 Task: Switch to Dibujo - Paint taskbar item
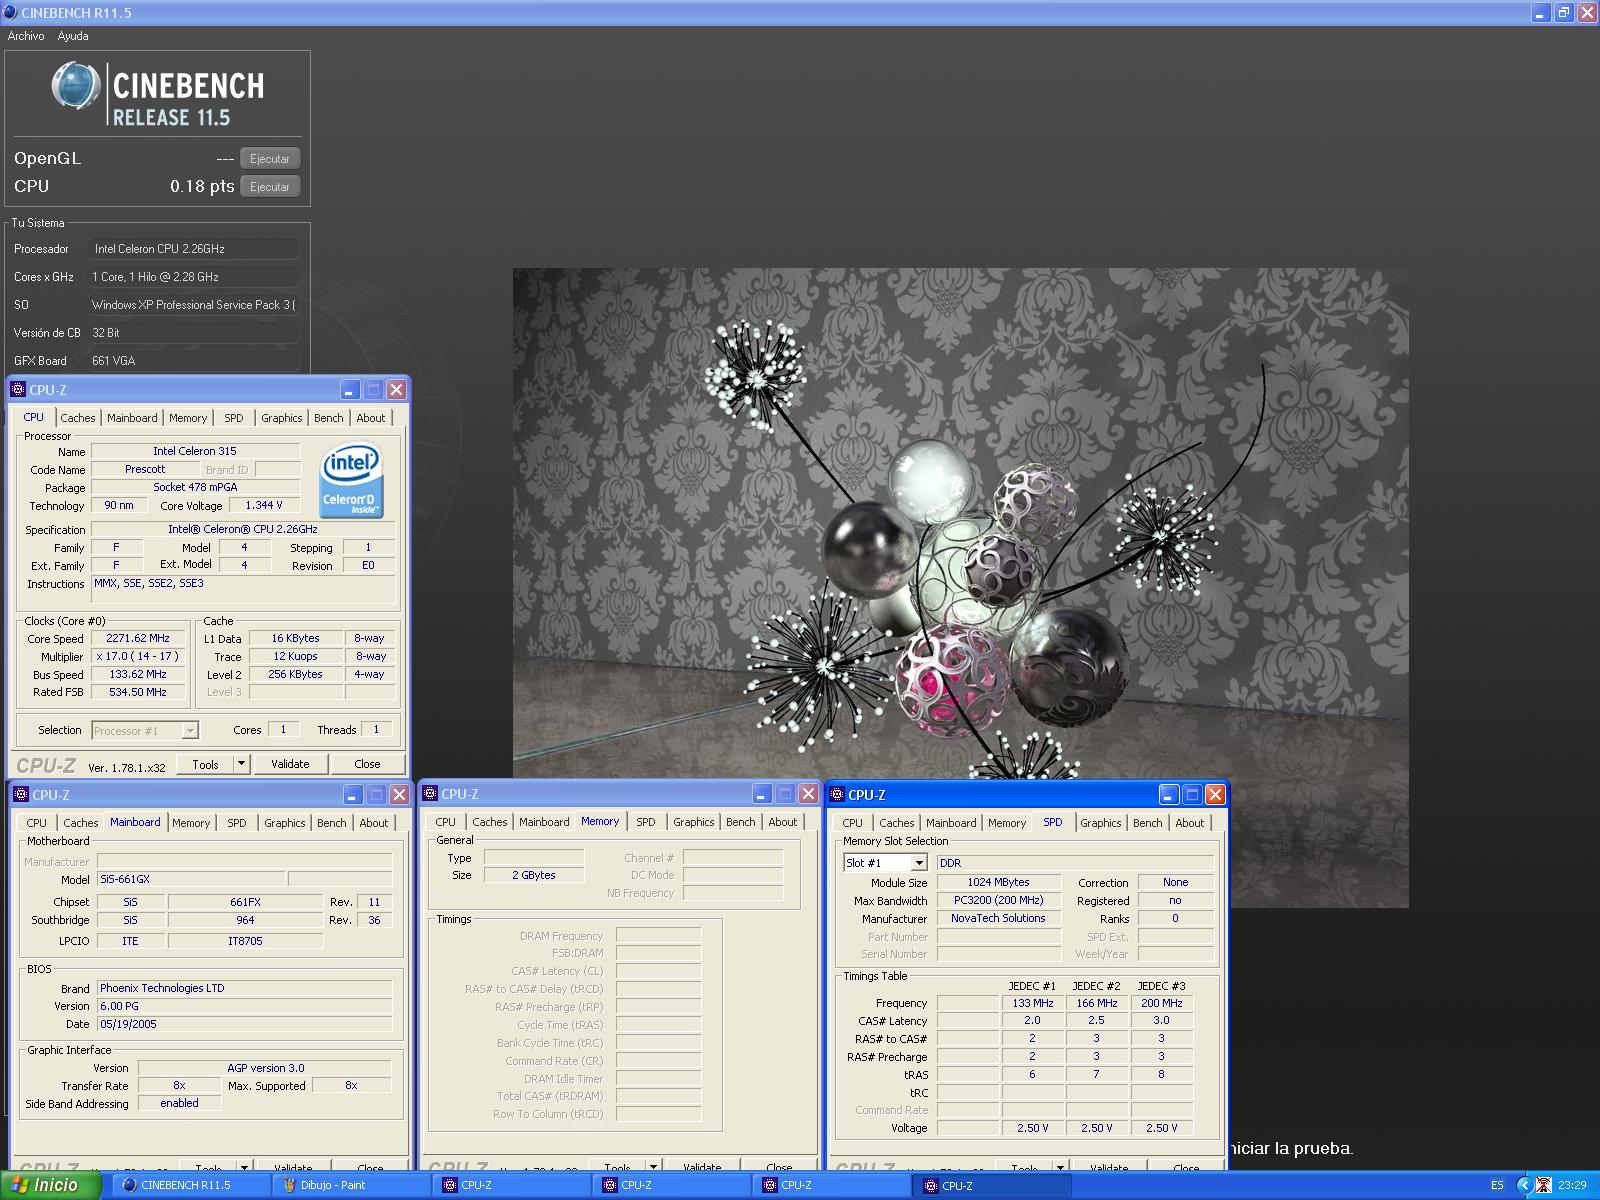[350, 1185]
